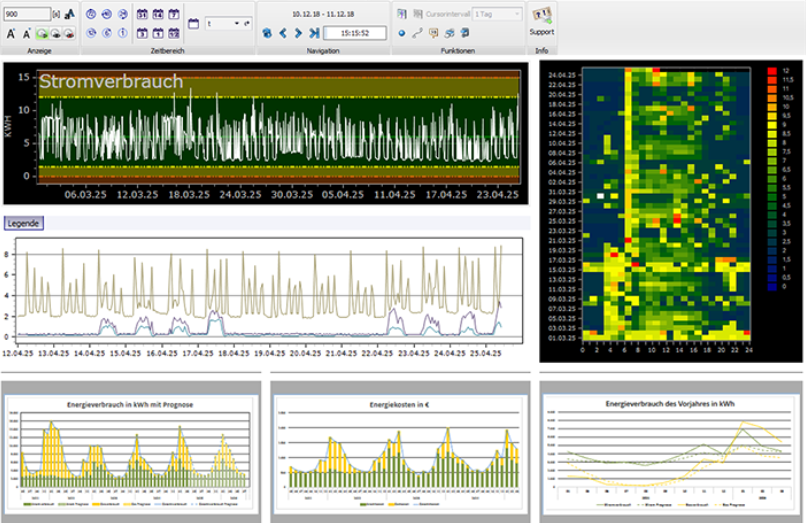
Task: Click the 31-day calendar range icon
Action: click(x=141, y=15)
